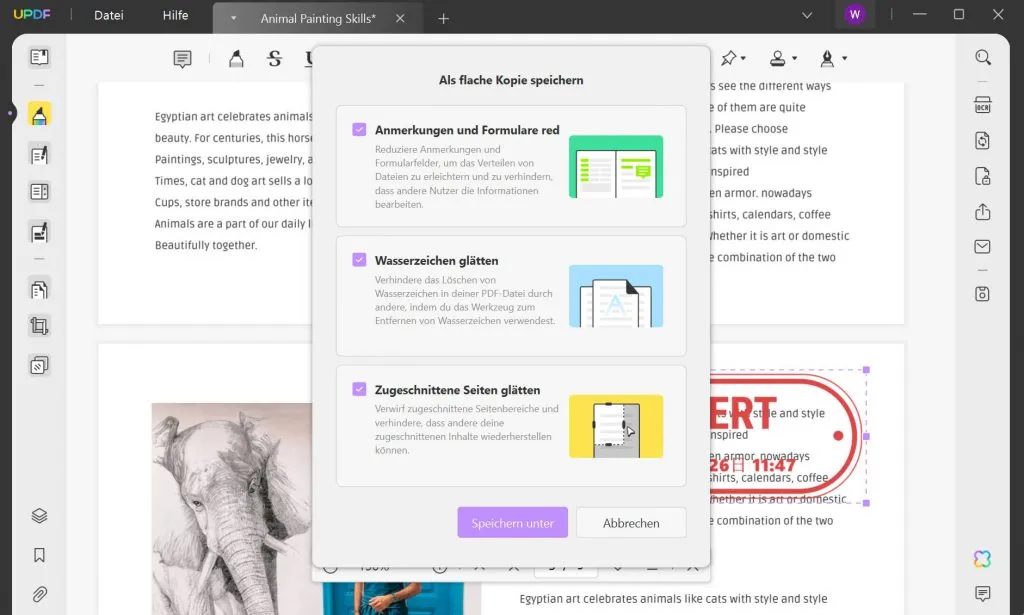Image resolution: width=1024 pixels, height=615 pixels.
Task: Open the OCR tool
Action: pyautogui.click(x=982, y=104)
